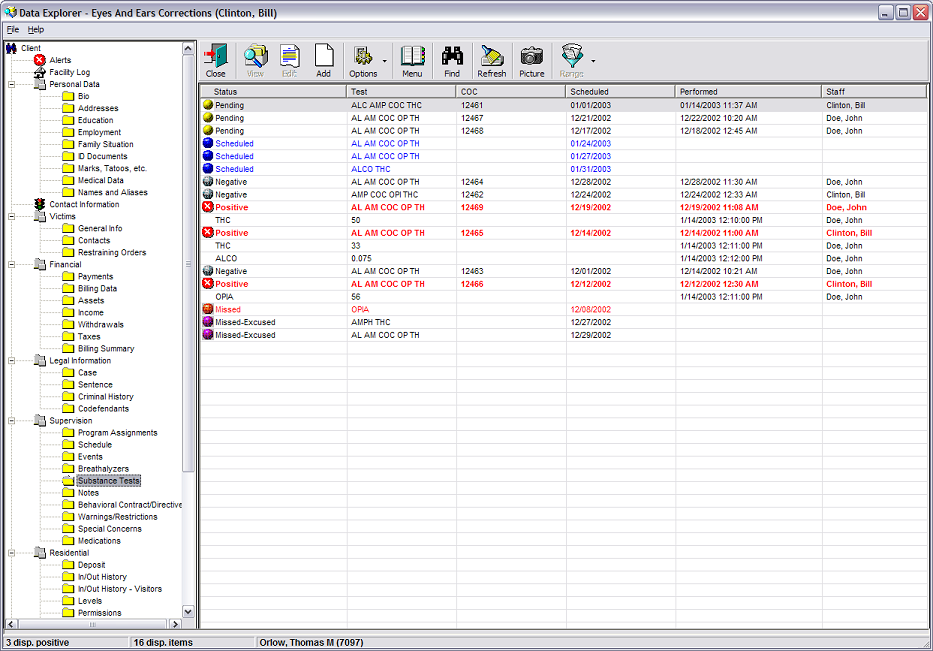Screen dimensions: 933x651
Task: Open the Help menu
Action: (36, 29)
